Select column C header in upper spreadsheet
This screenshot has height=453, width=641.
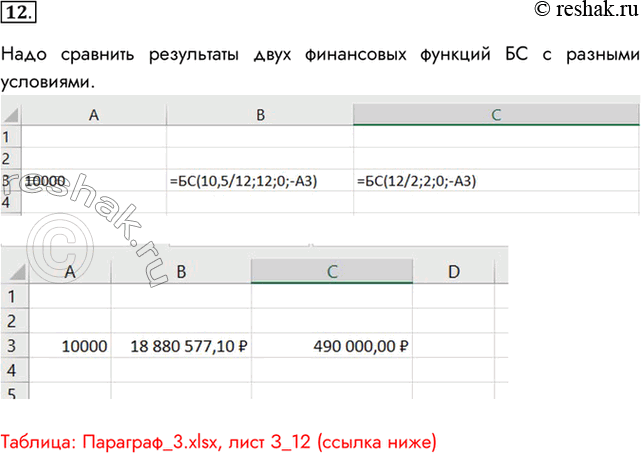(496, 115)
